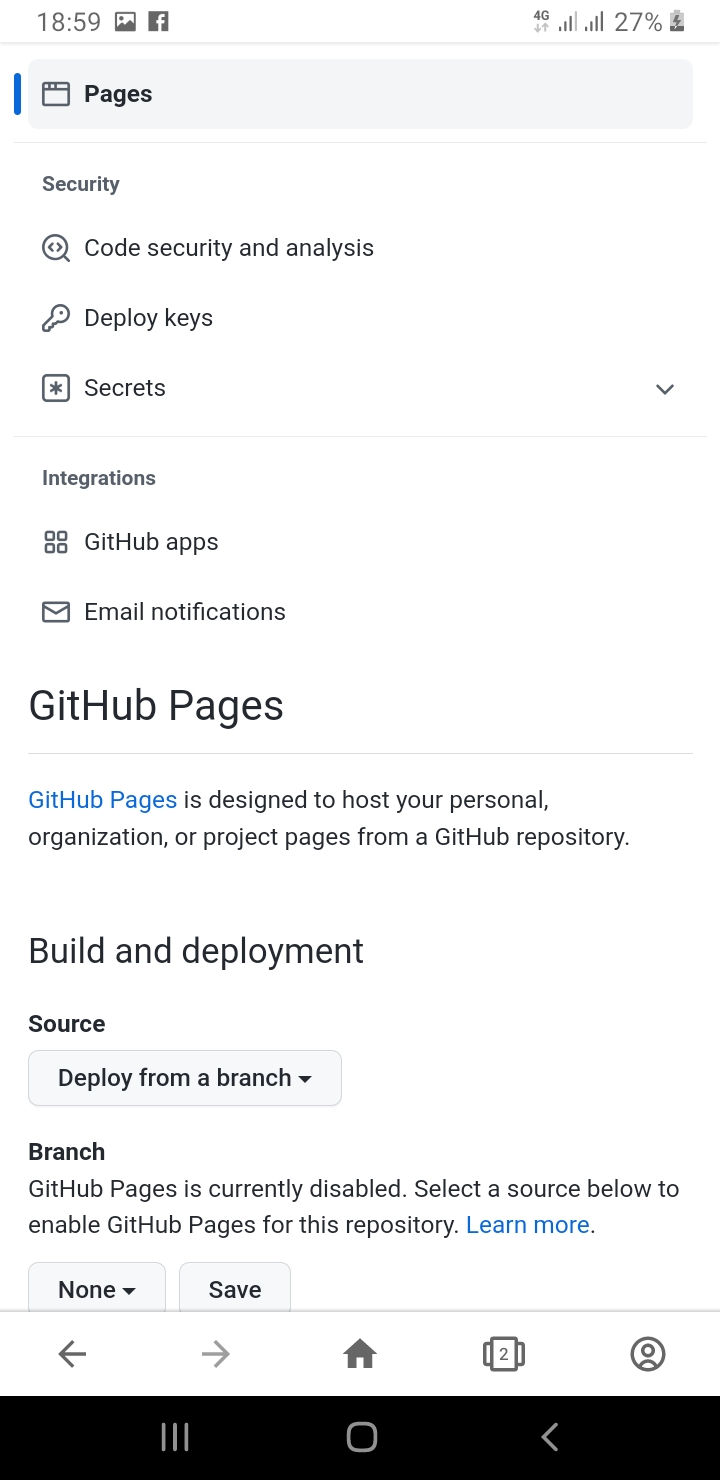Expand the Secrets section chevron

665,389
